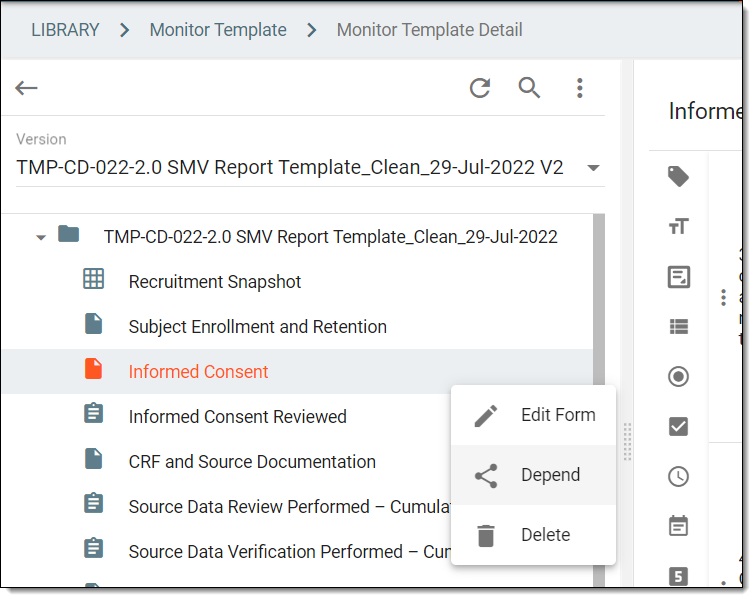Select the number 5 component icon
755x600 pixels.
point(678,576)
